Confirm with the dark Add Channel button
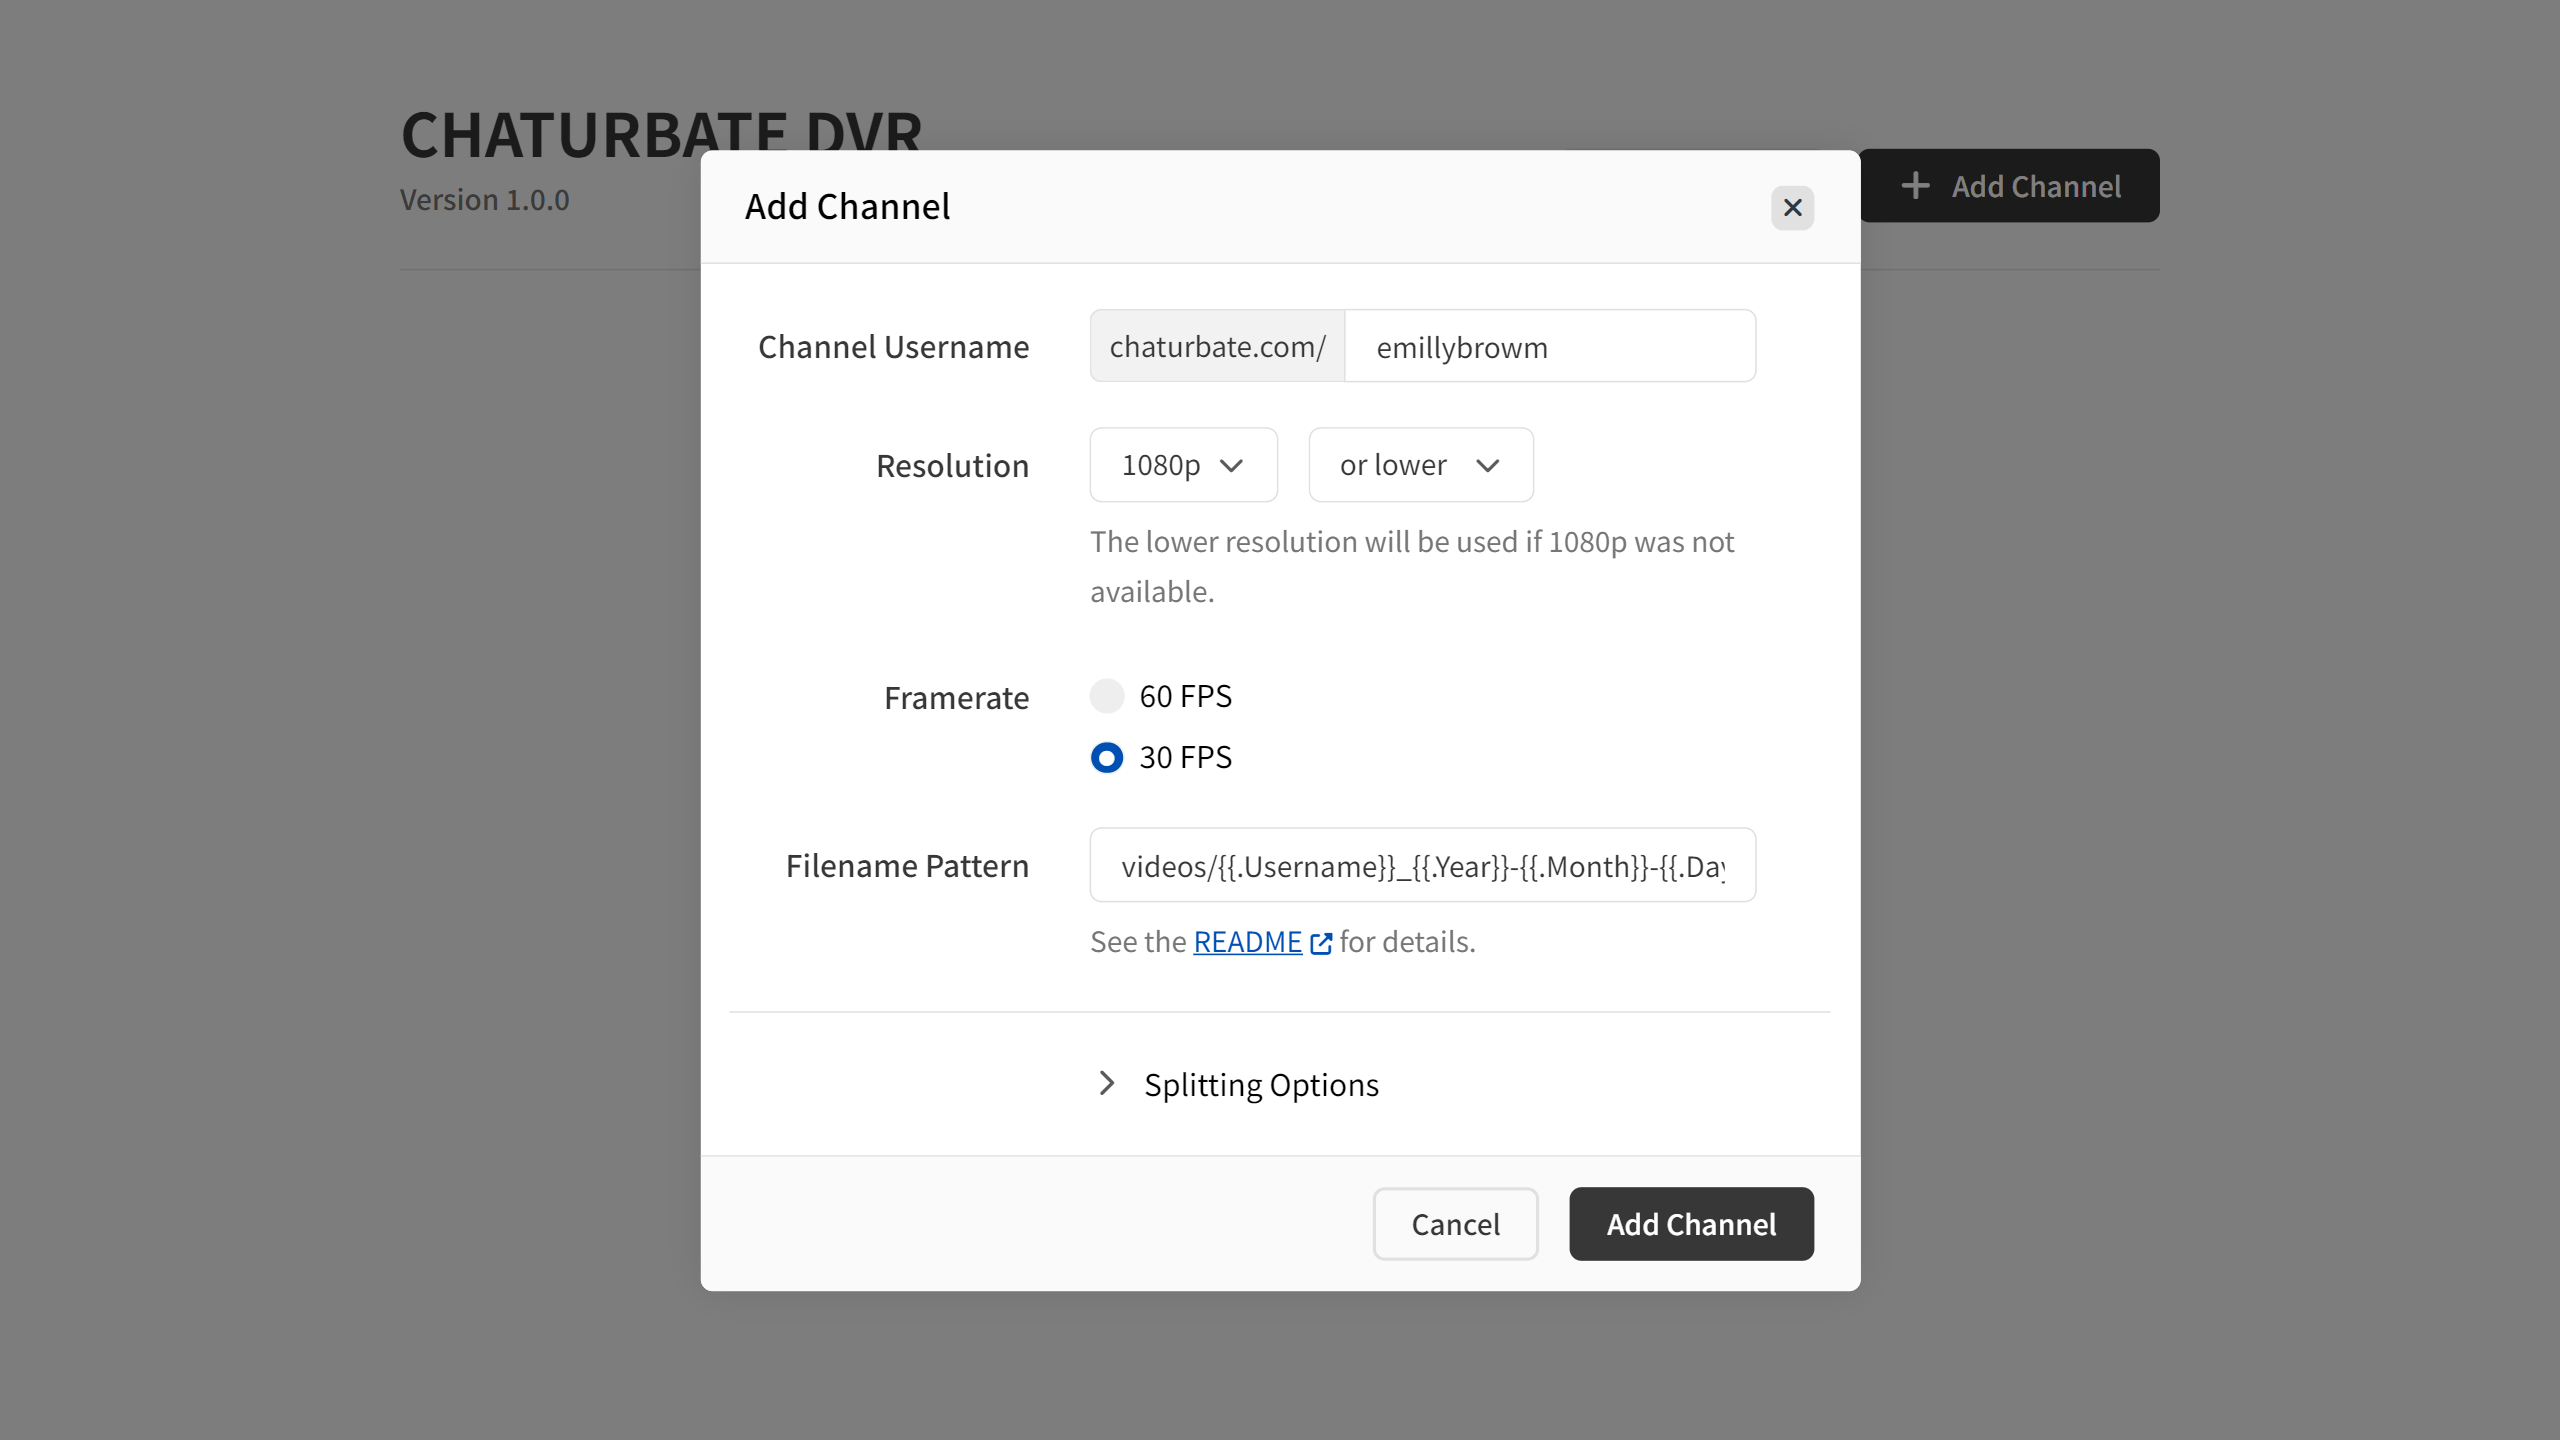The height and width of the screenshot is (1440, 2560). point(1691,1224)
